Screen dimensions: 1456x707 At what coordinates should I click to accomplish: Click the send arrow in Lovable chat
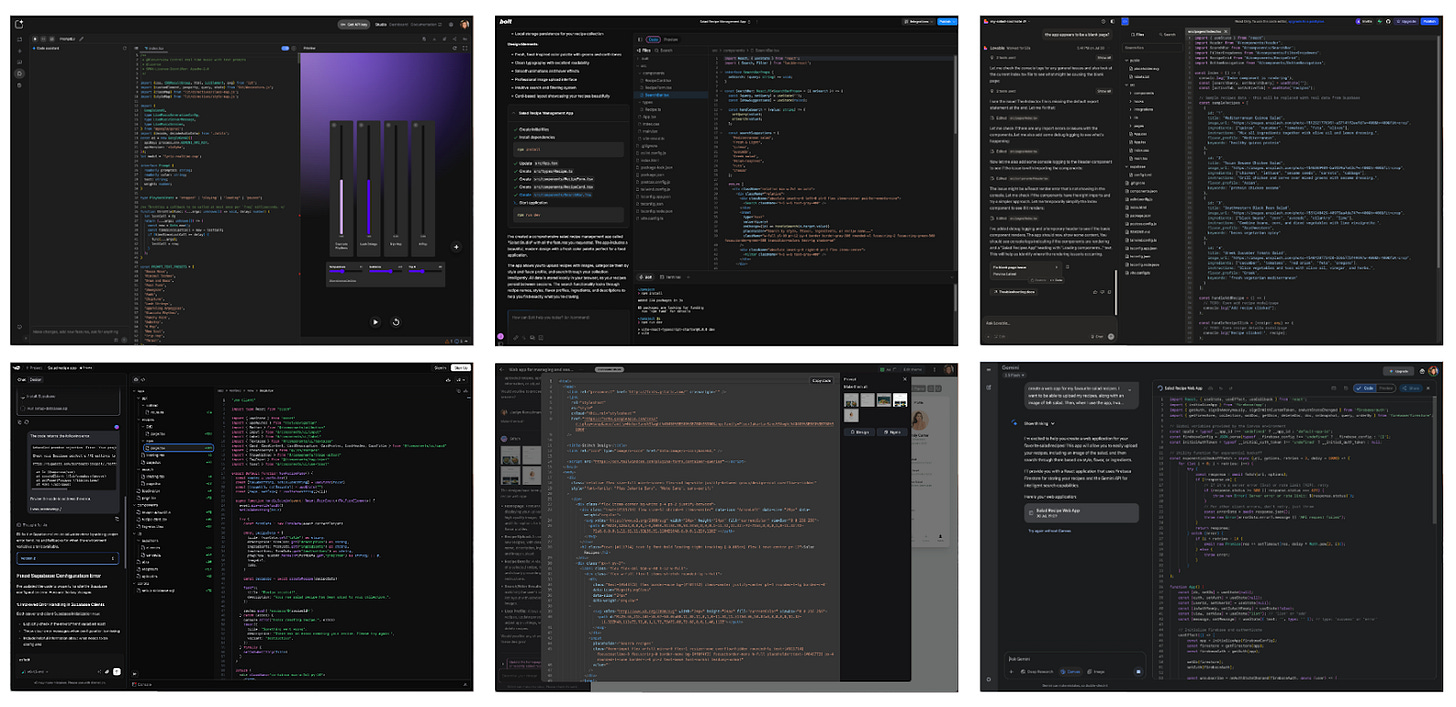[x=1111, y=337]
